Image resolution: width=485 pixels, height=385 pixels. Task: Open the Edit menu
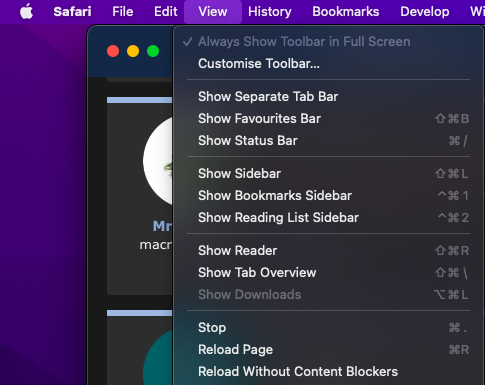click(166, 12)
